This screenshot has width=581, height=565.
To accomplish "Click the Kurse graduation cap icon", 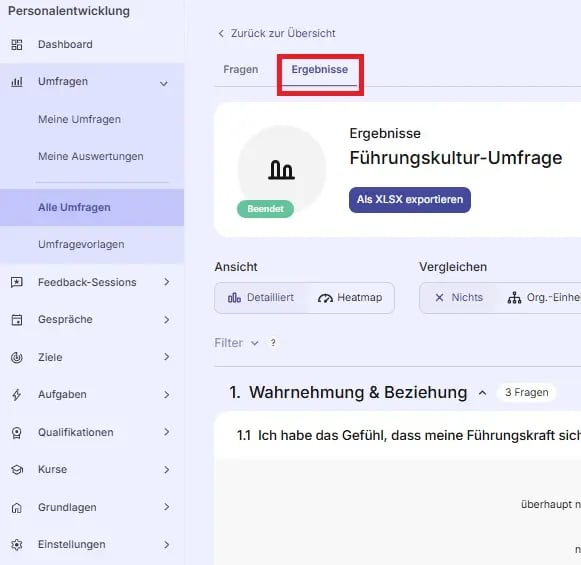I will click(17, 470).
